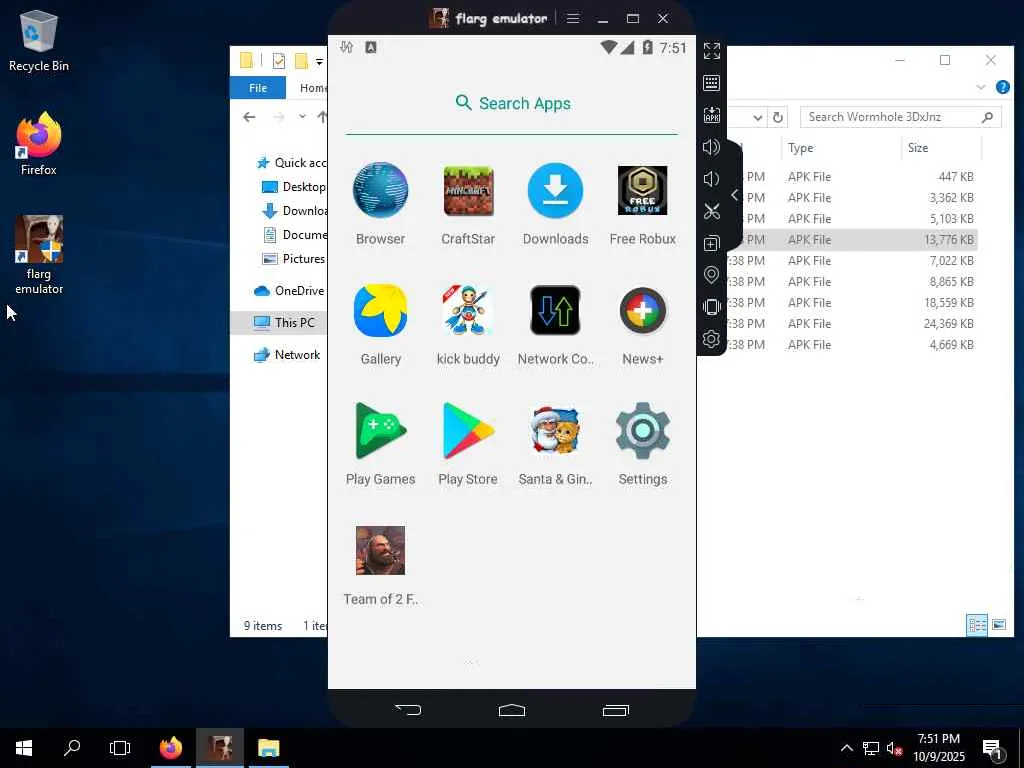Open the emulator location tool
The width and height of the screenshot is (1024, 768).
(711, 275)
